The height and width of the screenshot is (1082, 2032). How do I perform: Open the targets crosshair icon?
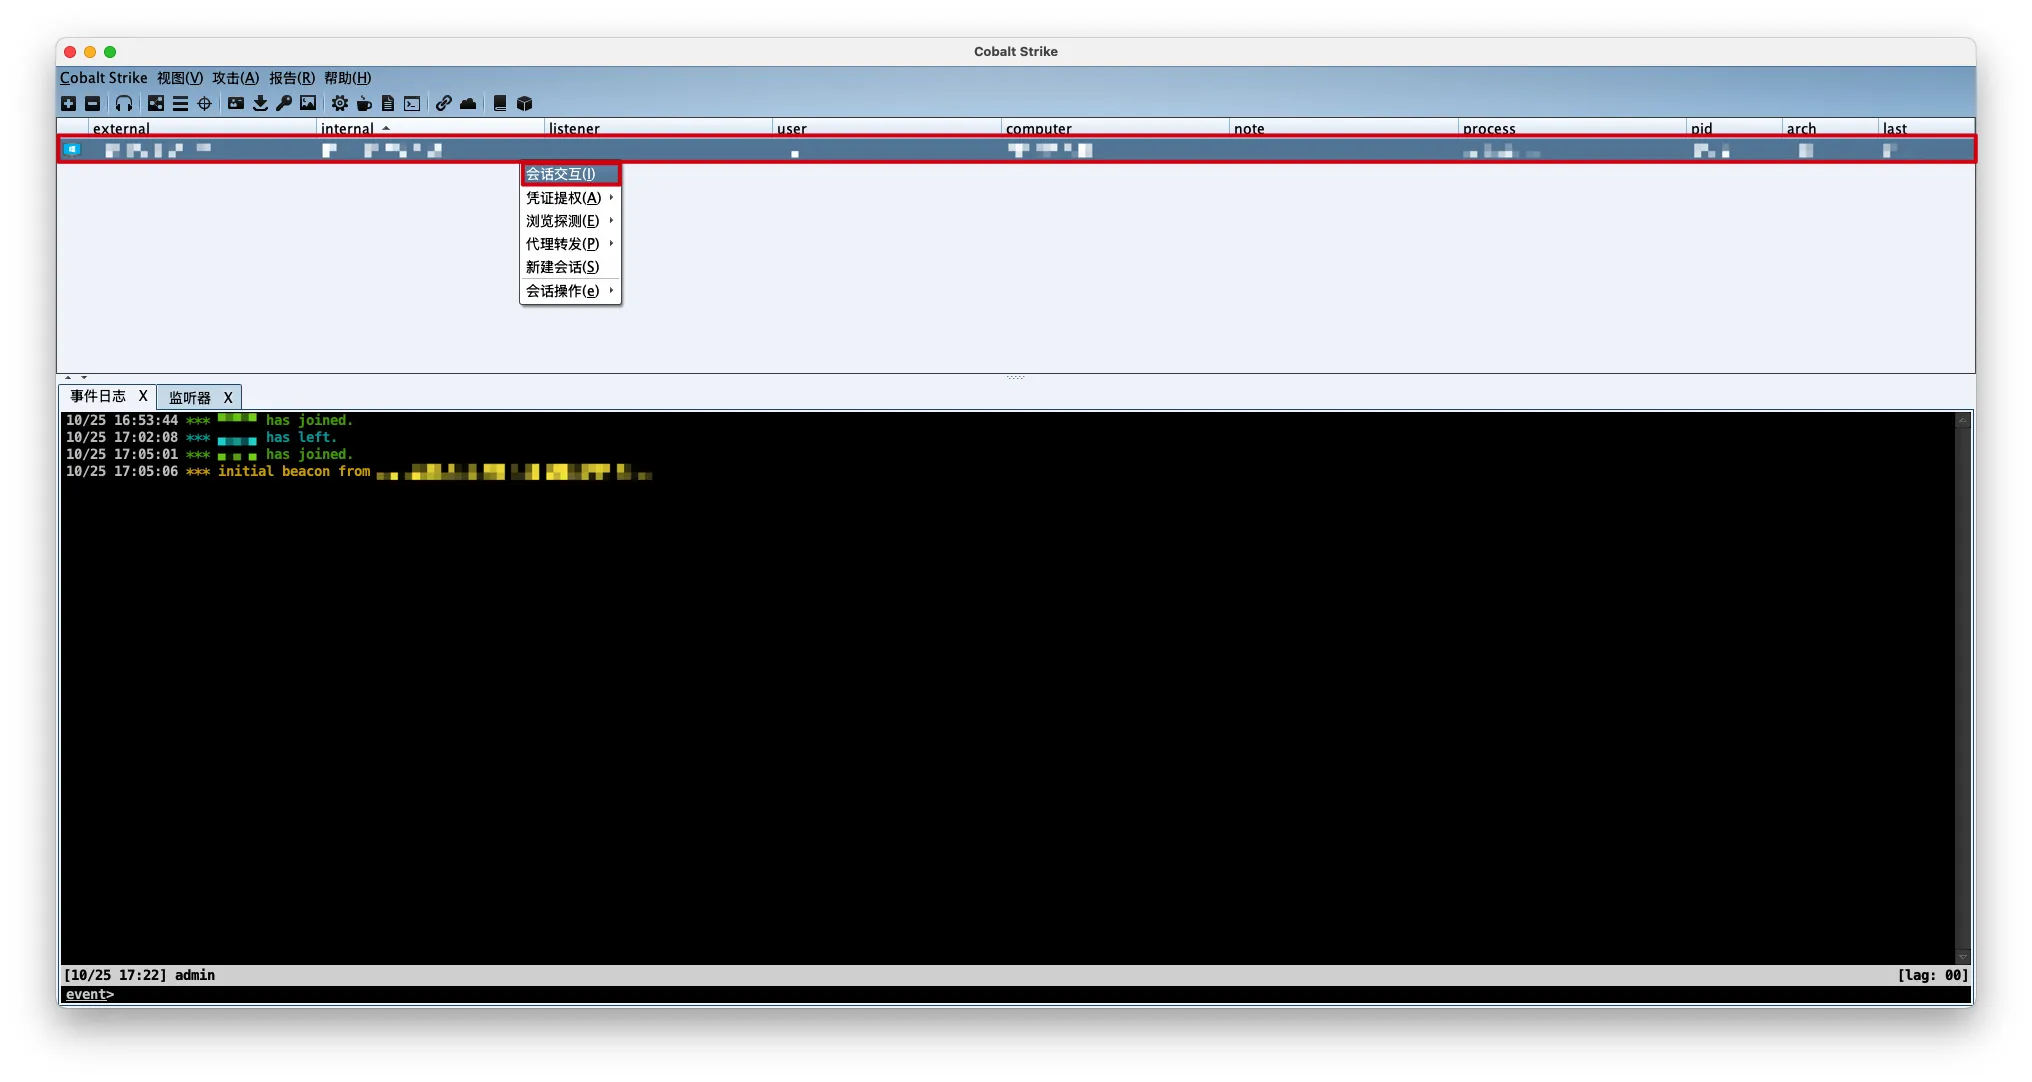(x=205, y=104)
